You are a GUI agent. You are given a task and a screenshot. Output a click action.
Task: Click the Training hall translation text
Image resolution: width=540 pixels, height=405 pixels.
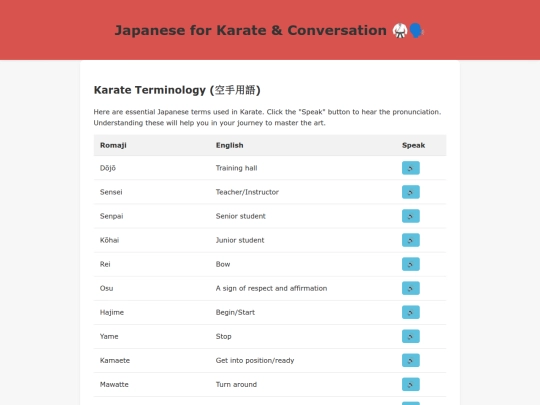[236, 168]
